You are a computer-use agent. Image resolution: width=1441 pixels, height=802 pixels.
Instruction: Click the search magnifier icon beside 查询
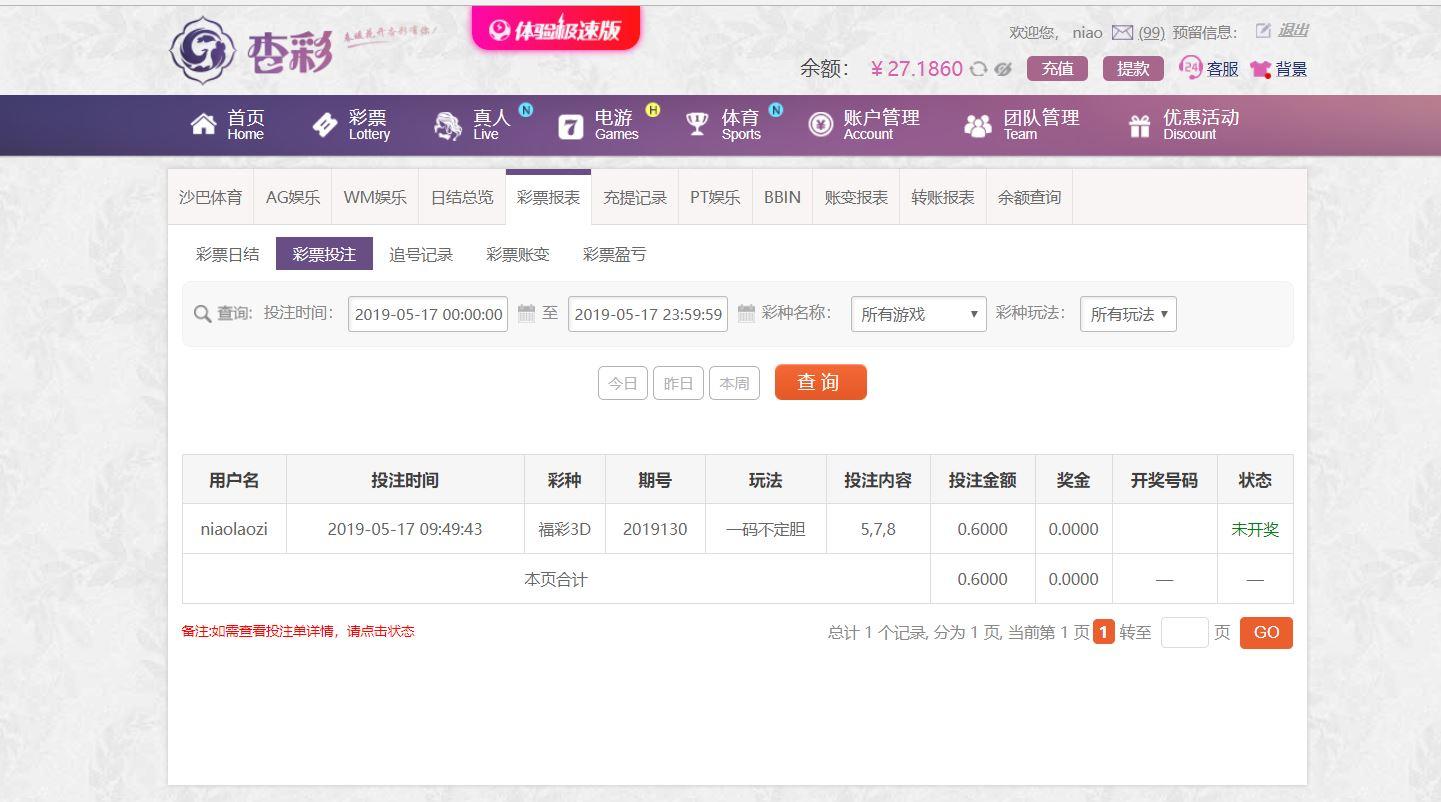click(203, 314)
